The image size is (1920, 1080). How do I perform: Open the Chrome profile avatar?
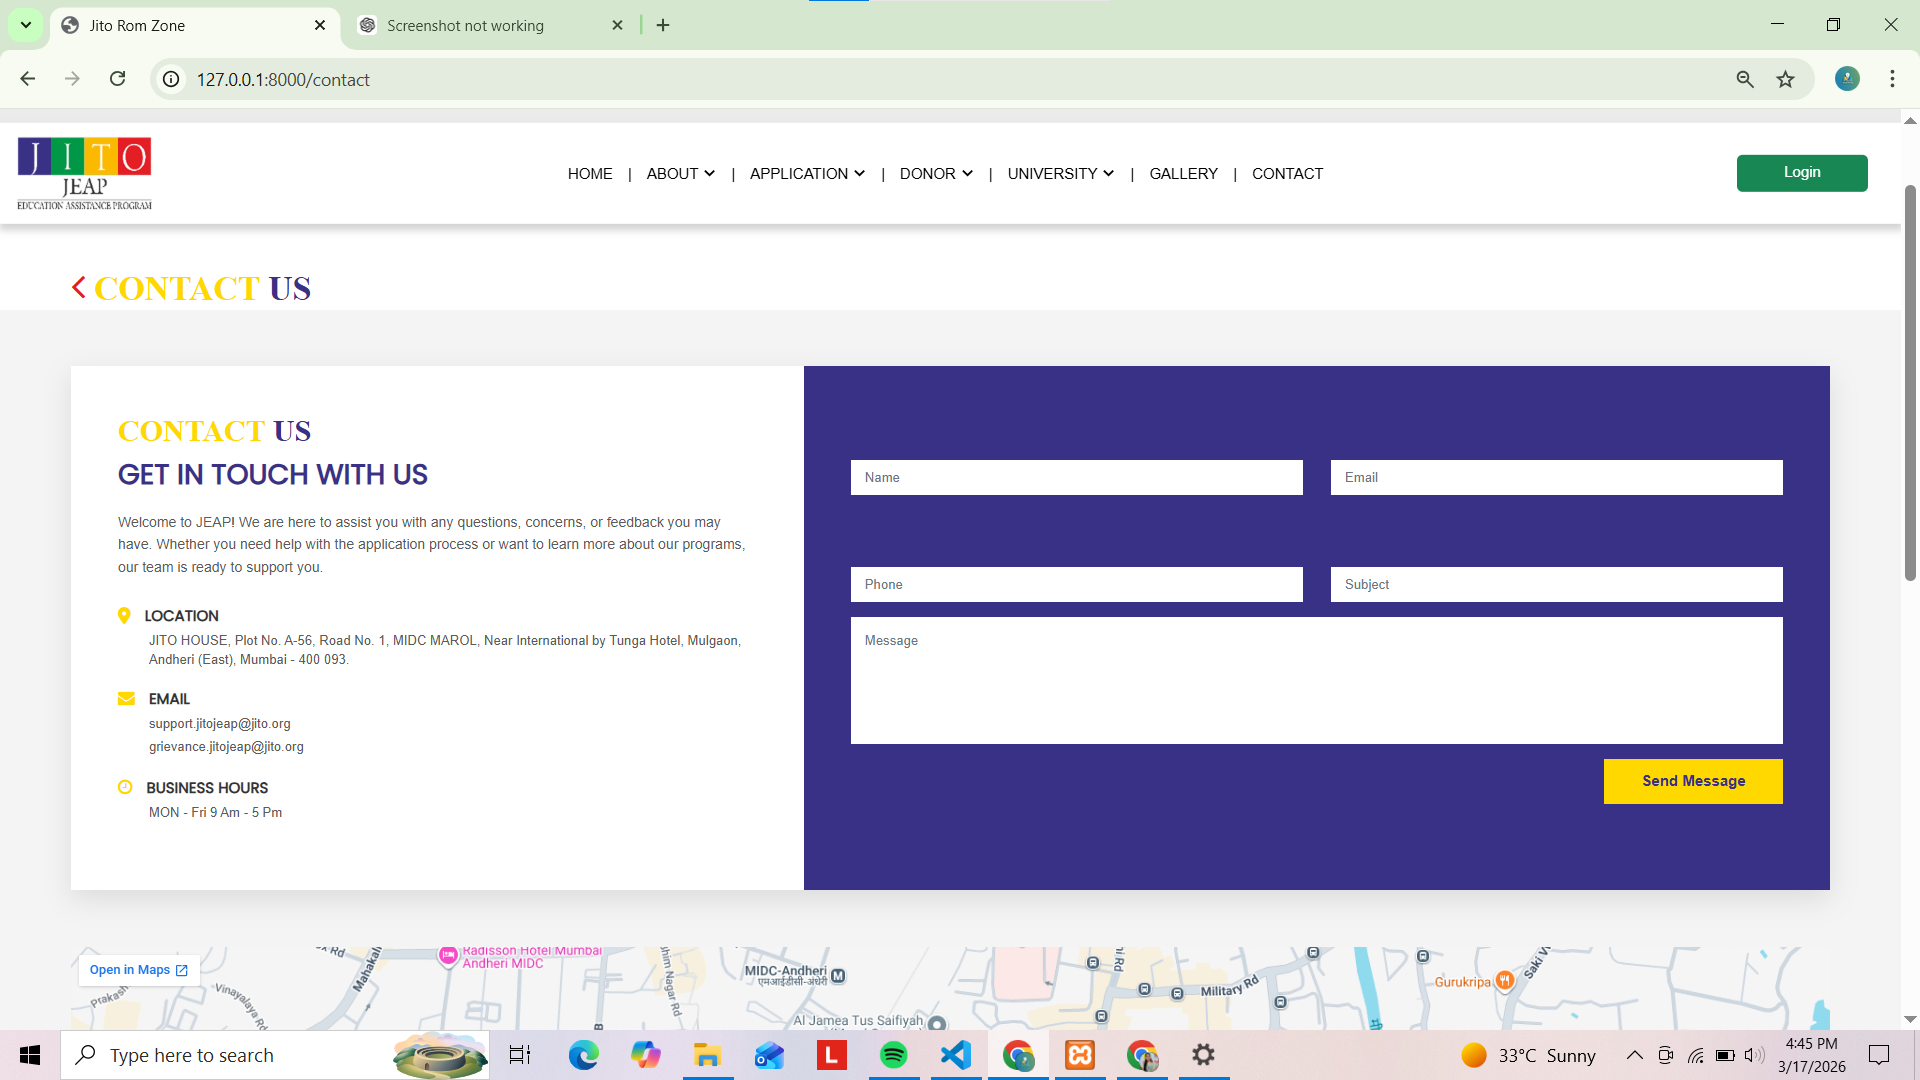coord(1847,79)
